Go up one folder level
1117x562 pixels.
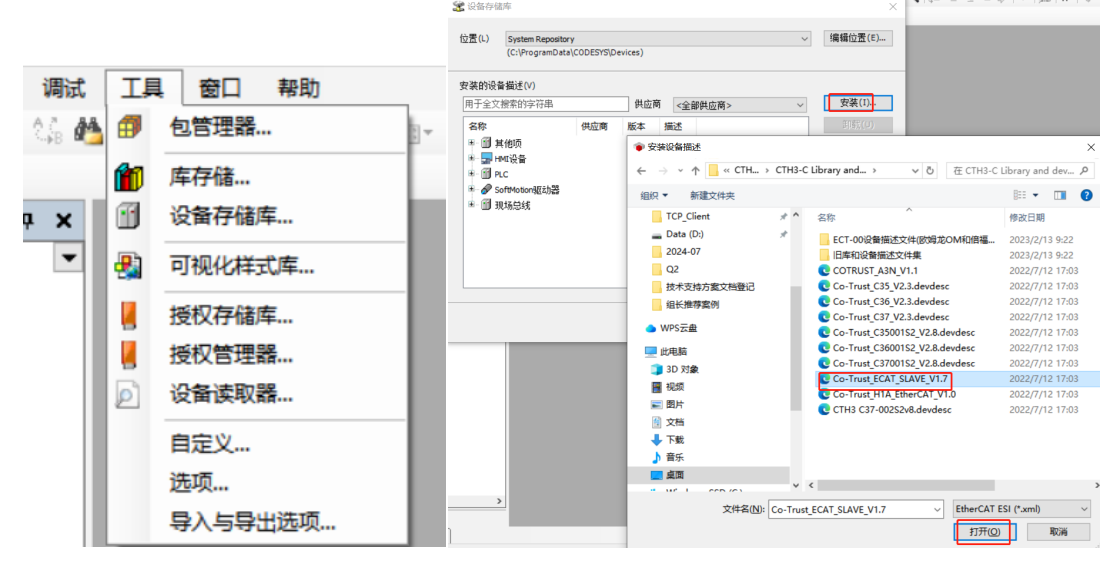[x=695, y=170]
